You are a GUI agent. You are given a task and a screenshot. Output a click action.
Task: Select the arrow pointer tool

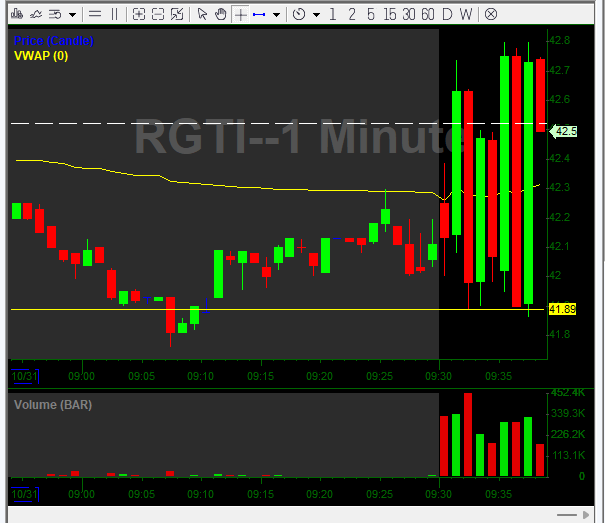pos(202,15)
